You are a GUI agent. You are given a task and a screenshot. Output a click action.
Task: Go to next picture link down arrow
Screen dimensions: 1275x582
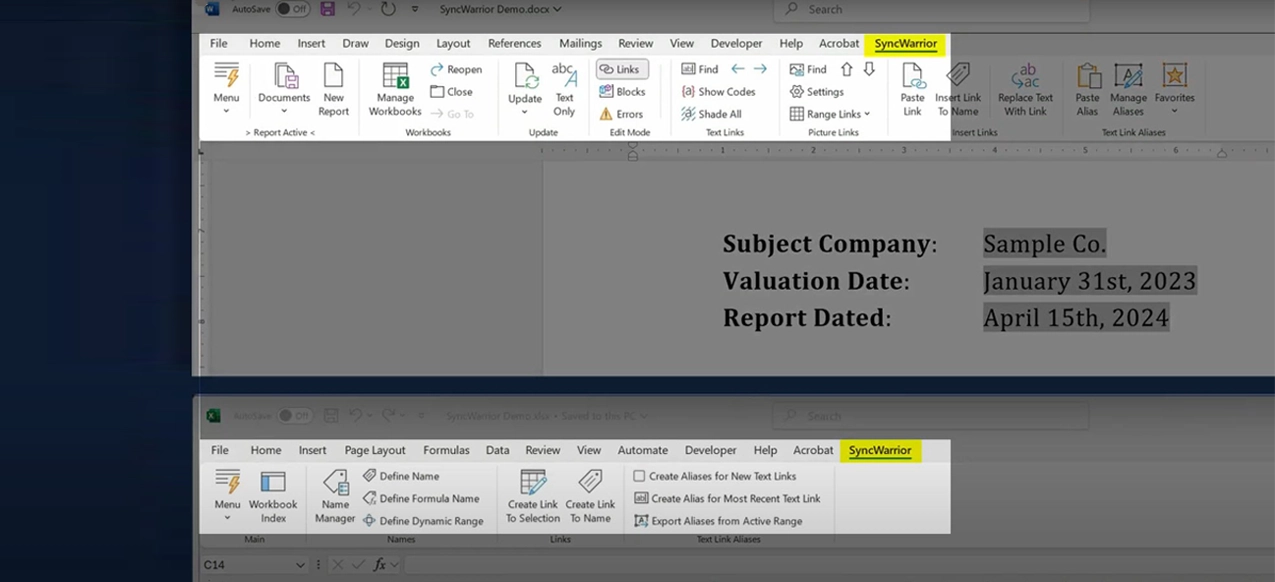(869, 69)
